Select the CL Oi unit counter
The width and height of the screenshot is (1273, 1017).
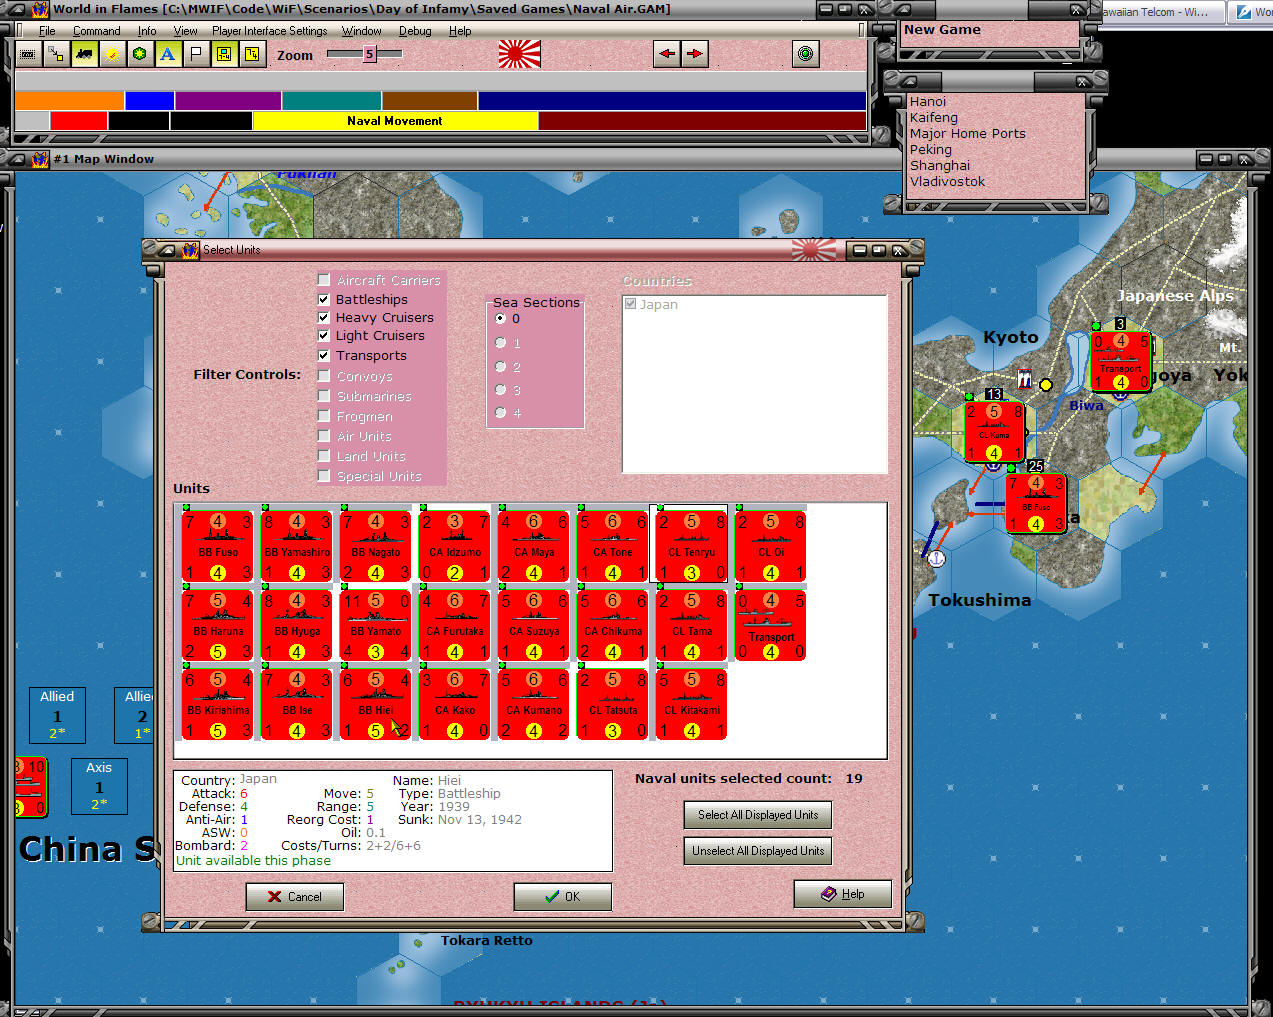point(771,546)
